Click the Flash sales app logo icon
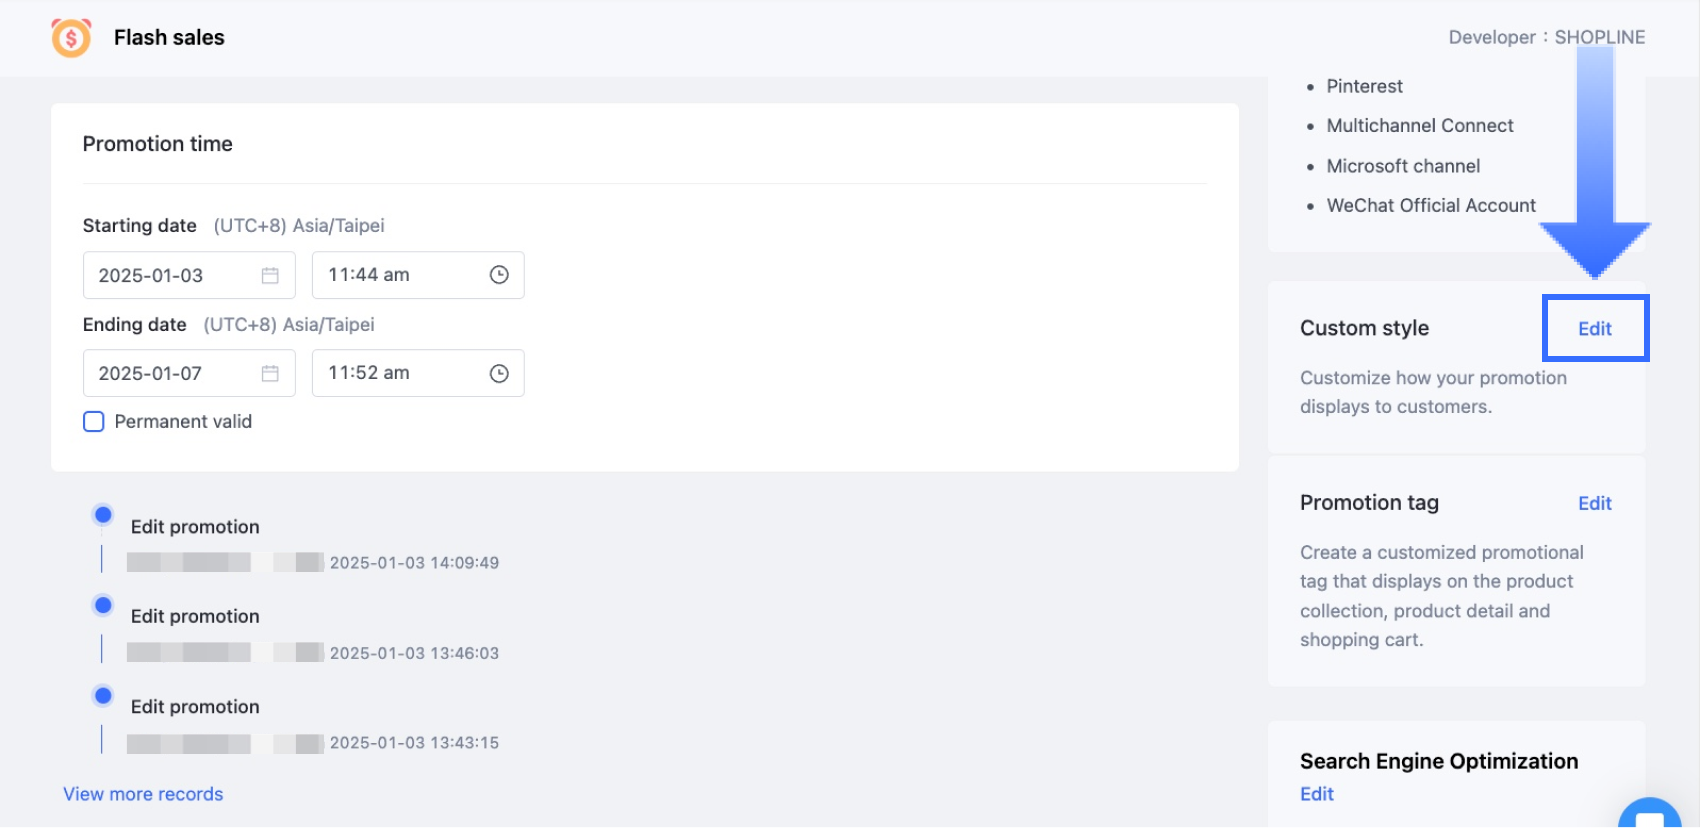The width and height of the screenshot is (1700, 828). (x=71, y=38)
